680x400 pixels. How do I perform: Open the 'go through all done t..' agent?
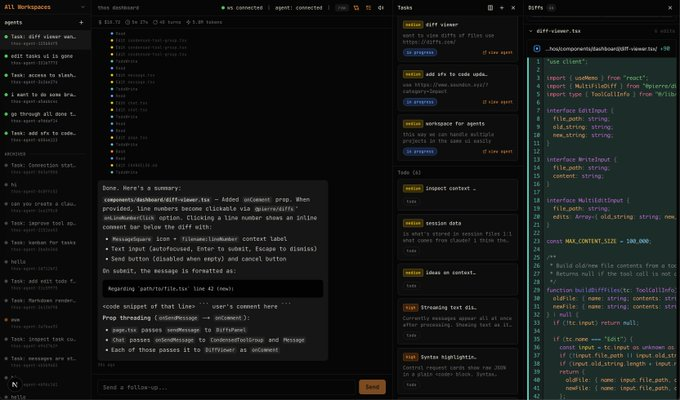(x=45, y=118)
